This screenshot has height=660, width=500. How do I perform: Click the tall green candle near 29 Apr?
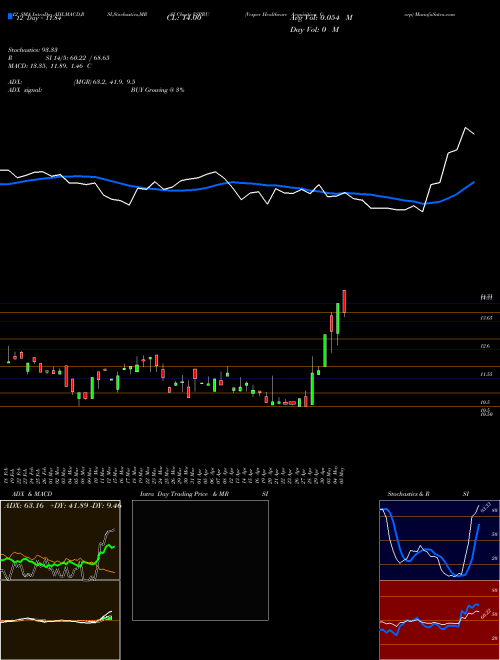coord(312,389)
